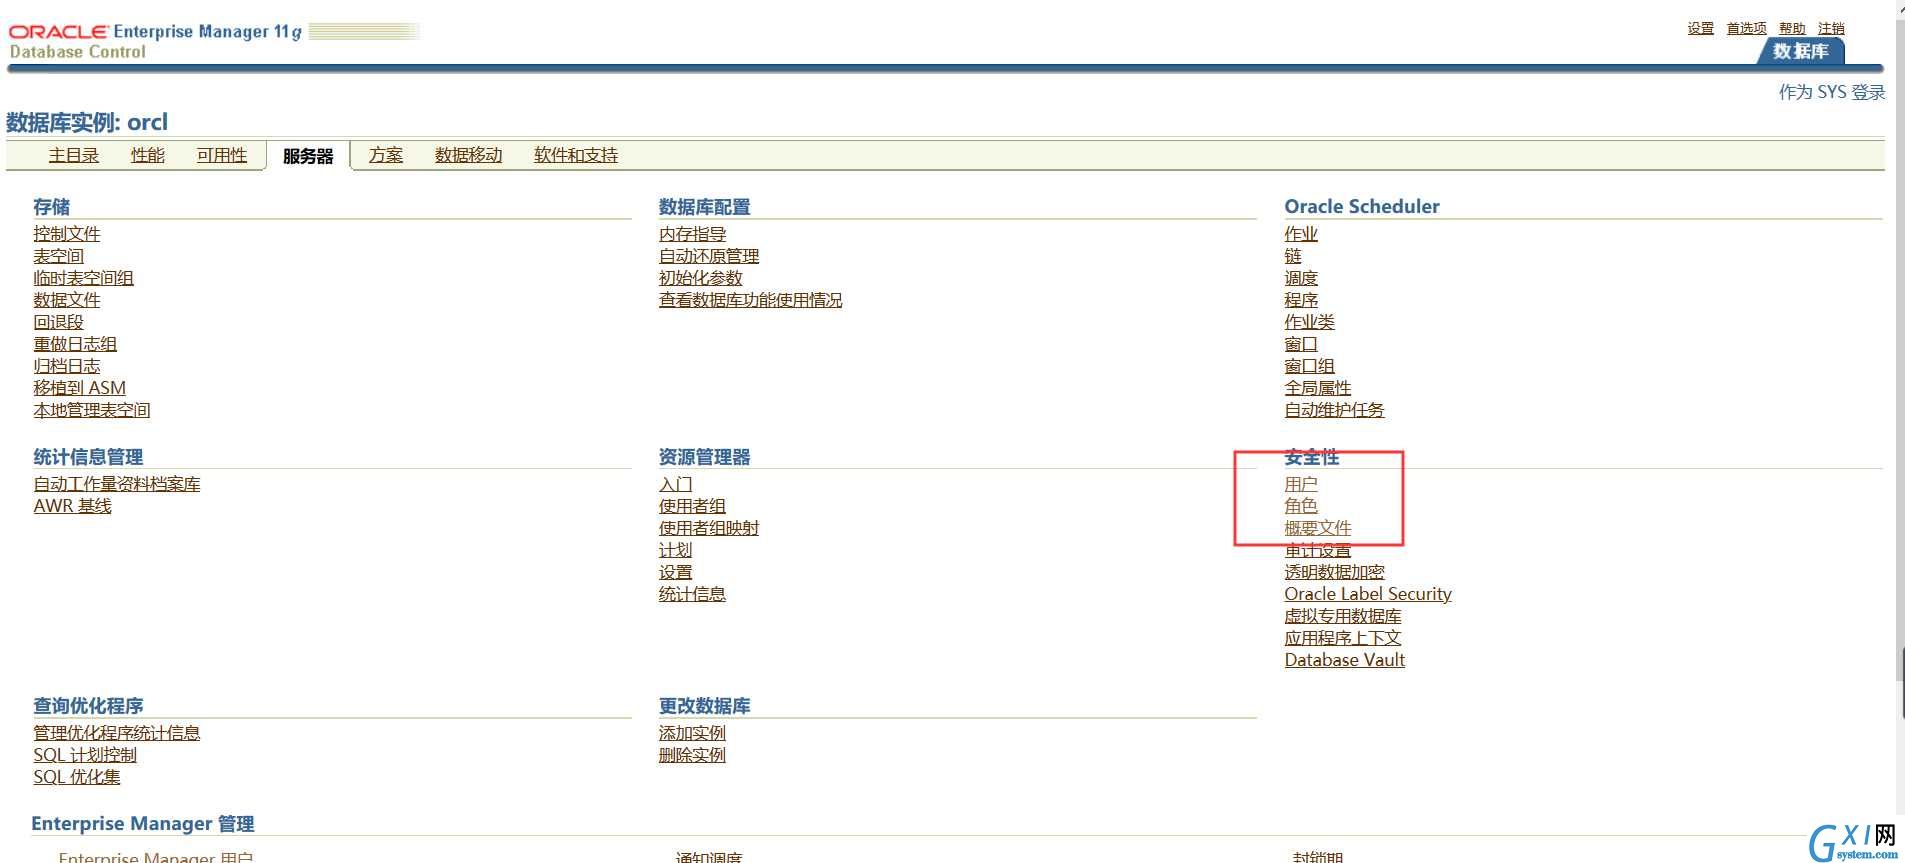This screenshot has width=1905, height=863.
Task: Open the 自动还原管理 link
Action: [x=709, y=255]
